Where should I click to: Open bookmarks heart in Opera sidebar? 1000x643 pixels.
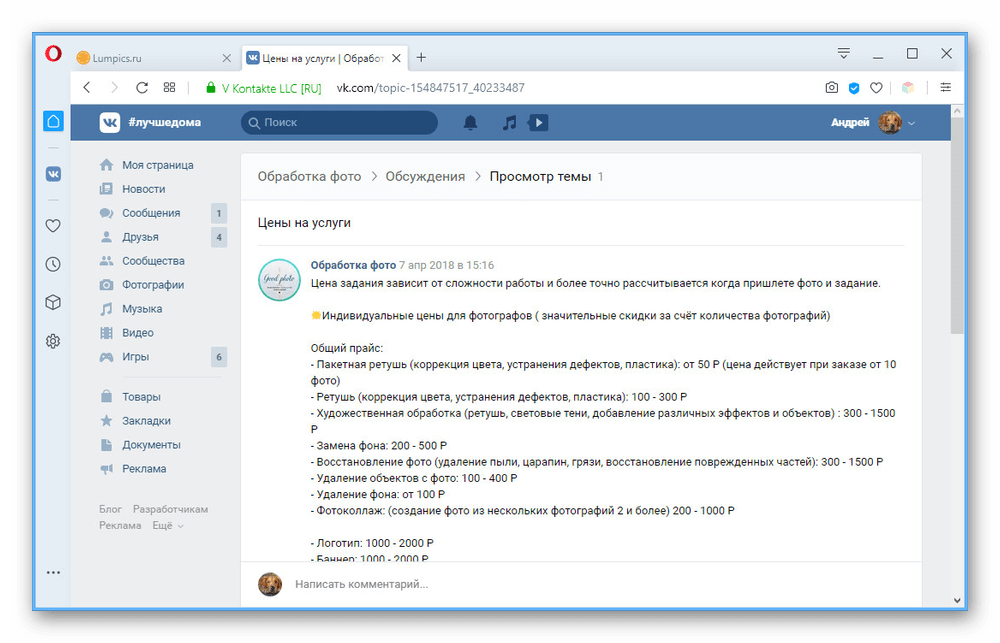(53, 226)
